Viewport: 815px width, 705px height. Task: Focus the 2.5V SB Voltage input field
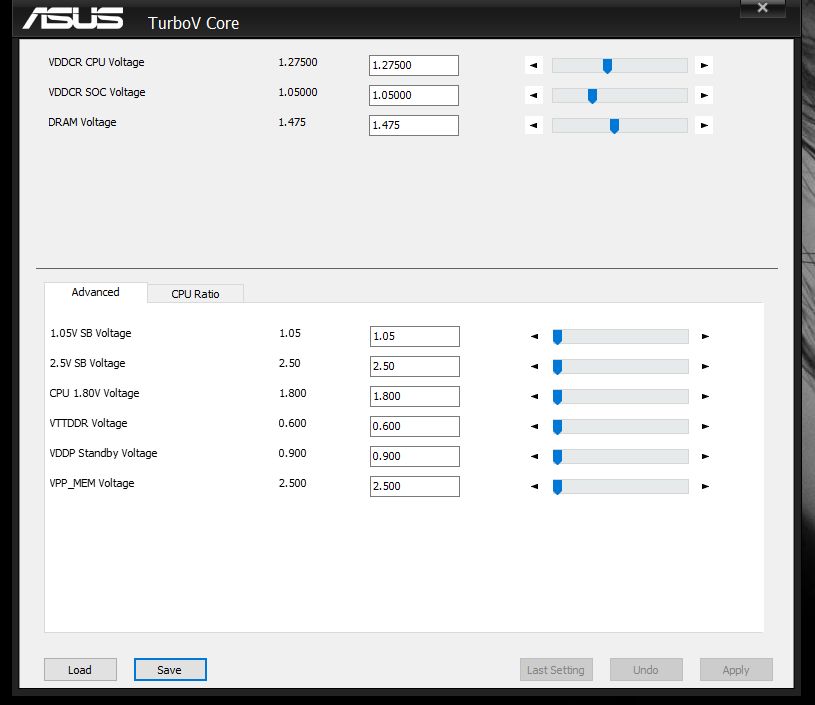pos(415,367)
